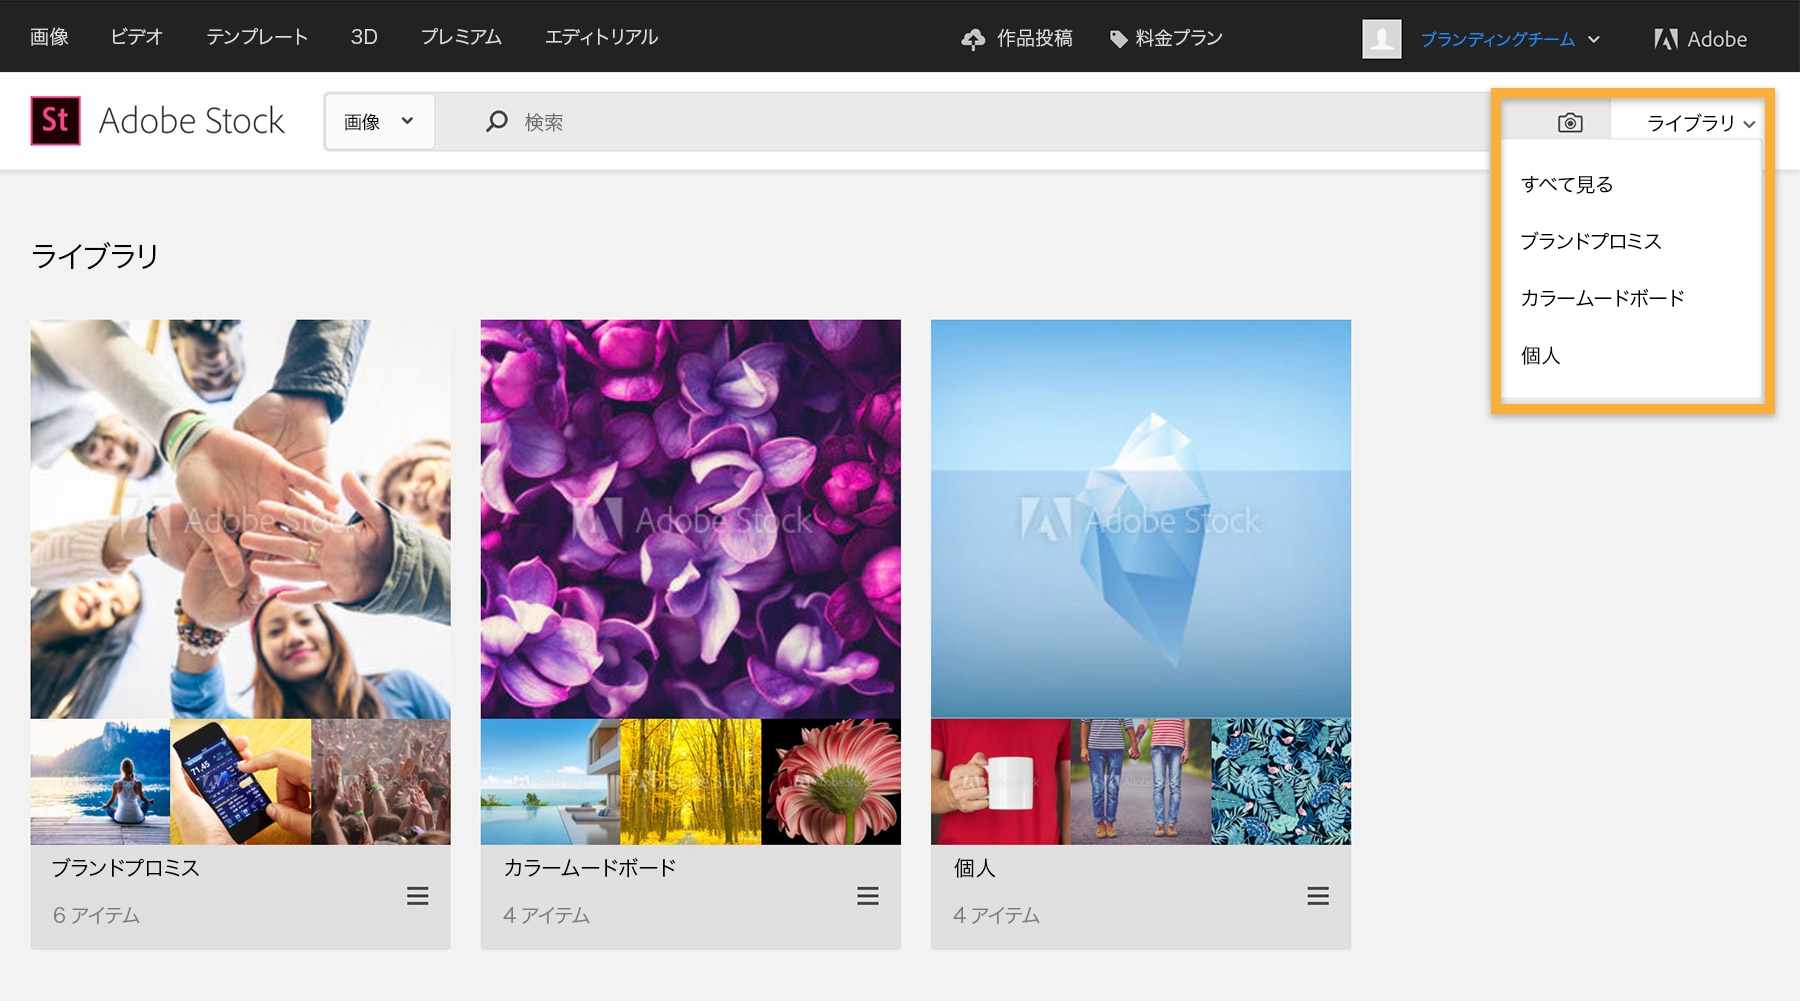This screenshot has height=1001, width=1800.
Task: Open the 画像 media type dropdown
Action: point(379,121)
